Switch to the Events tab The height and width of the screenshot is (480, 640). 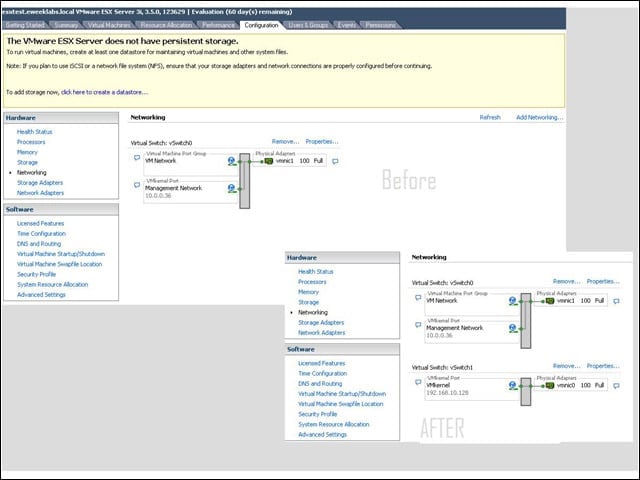coord(347,25)
